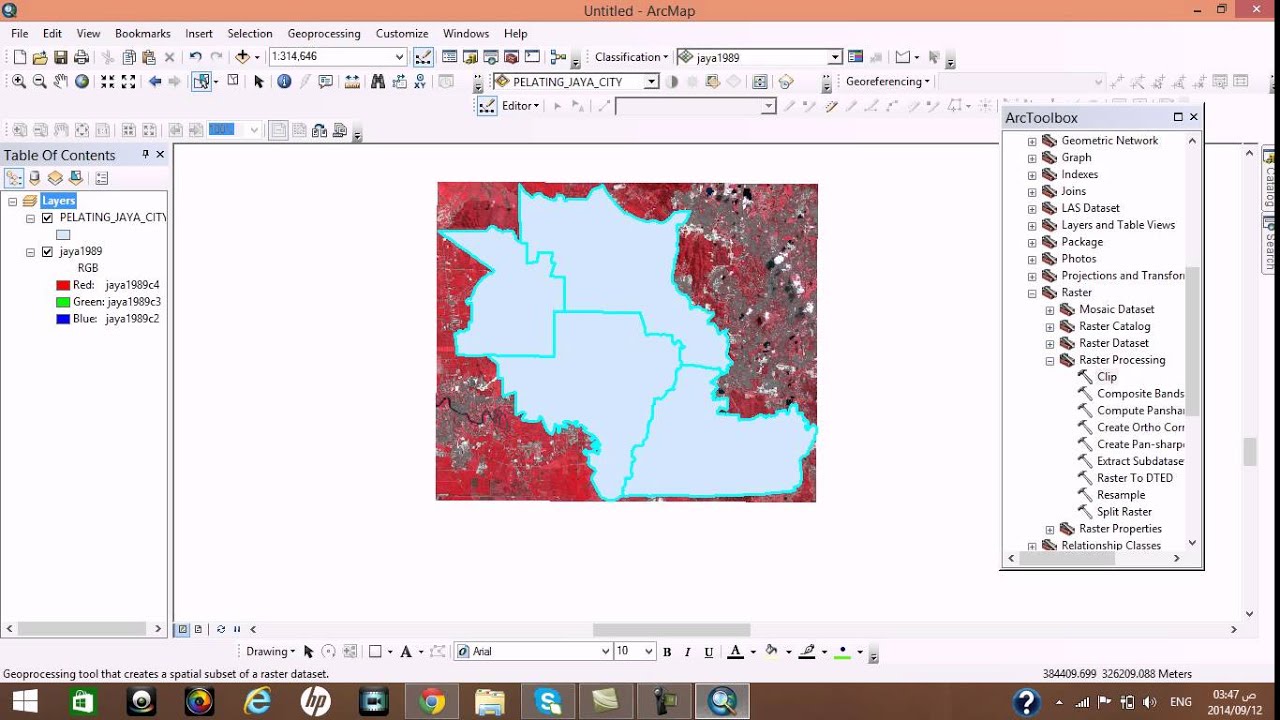Toggle jaya1989 layer visibility checkbox
The width and height of the screenshot is (1280, 720).
point(47,251)
